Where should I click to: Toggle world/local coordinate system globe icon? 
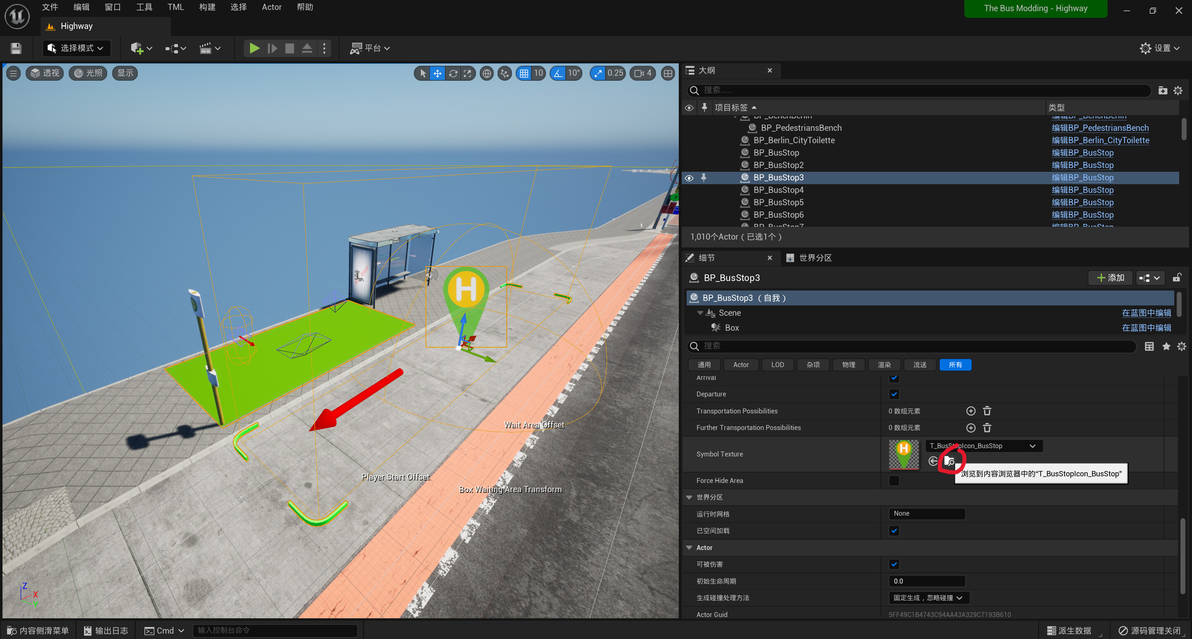coord(487,73)
